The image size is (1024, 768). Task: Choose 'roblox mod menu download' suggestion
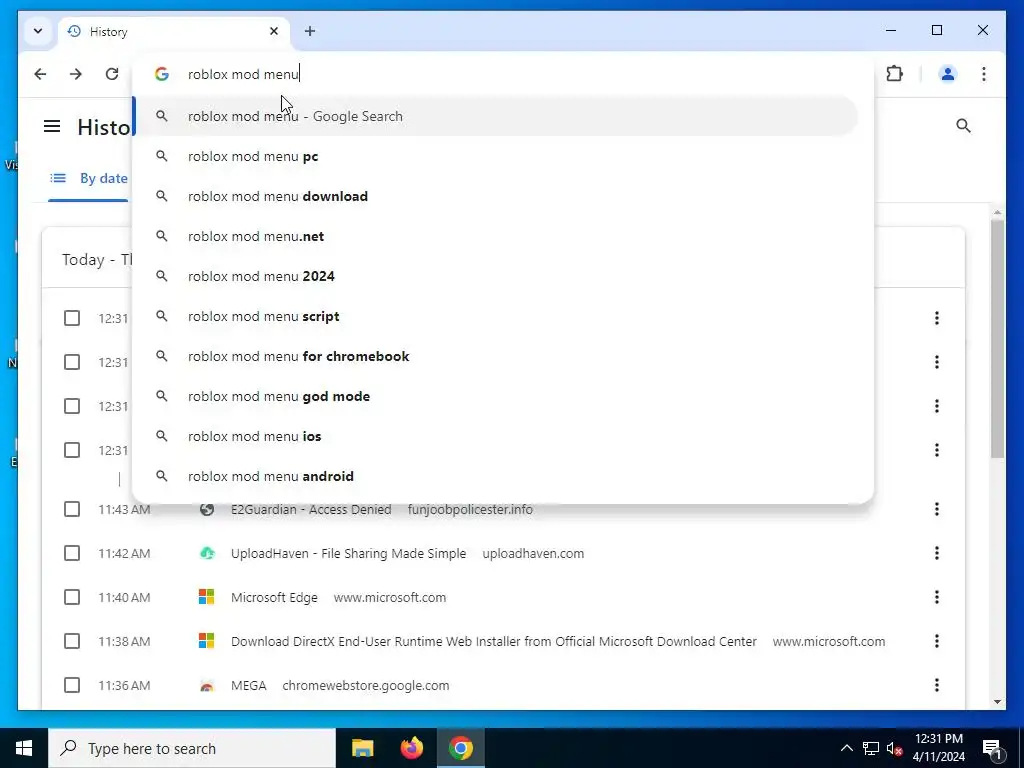click(x=496, y=196)
